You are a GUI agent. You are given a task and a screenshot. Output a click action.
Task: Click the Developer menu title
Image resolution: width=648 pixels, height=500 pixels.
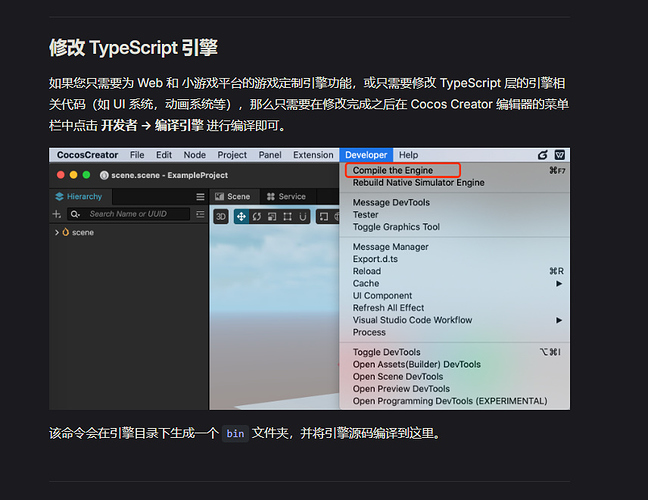point(366,155)
